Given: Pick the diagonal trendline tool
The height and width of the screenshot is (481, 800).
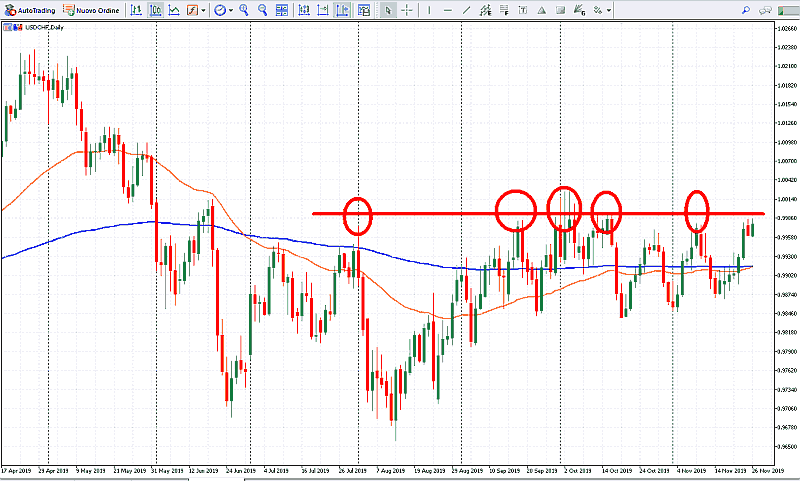Looking at the screenshot, I should [x=469, y=10].
